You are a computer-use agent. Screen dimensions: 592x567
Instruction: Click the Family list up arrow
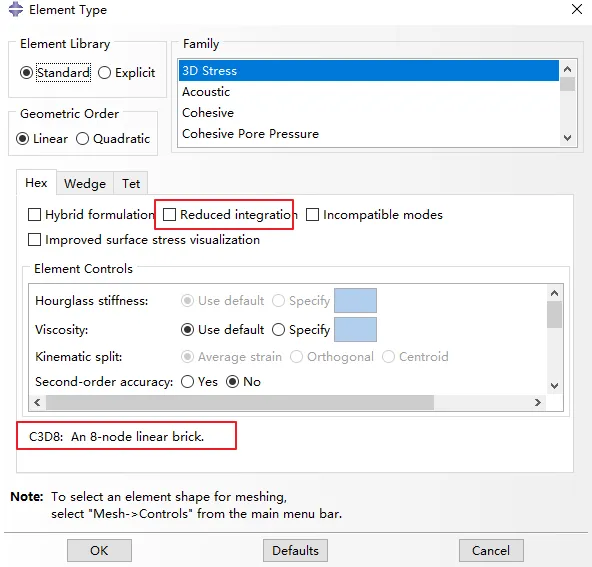(567, 69)
